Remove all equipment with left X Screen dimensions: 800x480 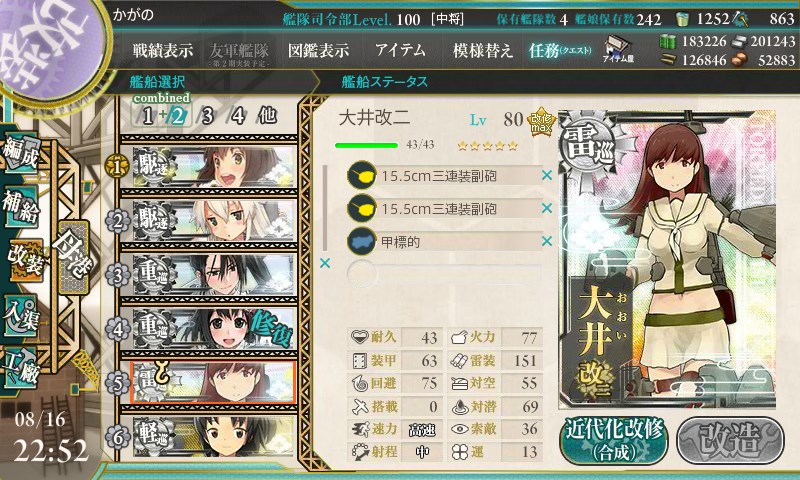click(x=325, y=263)
